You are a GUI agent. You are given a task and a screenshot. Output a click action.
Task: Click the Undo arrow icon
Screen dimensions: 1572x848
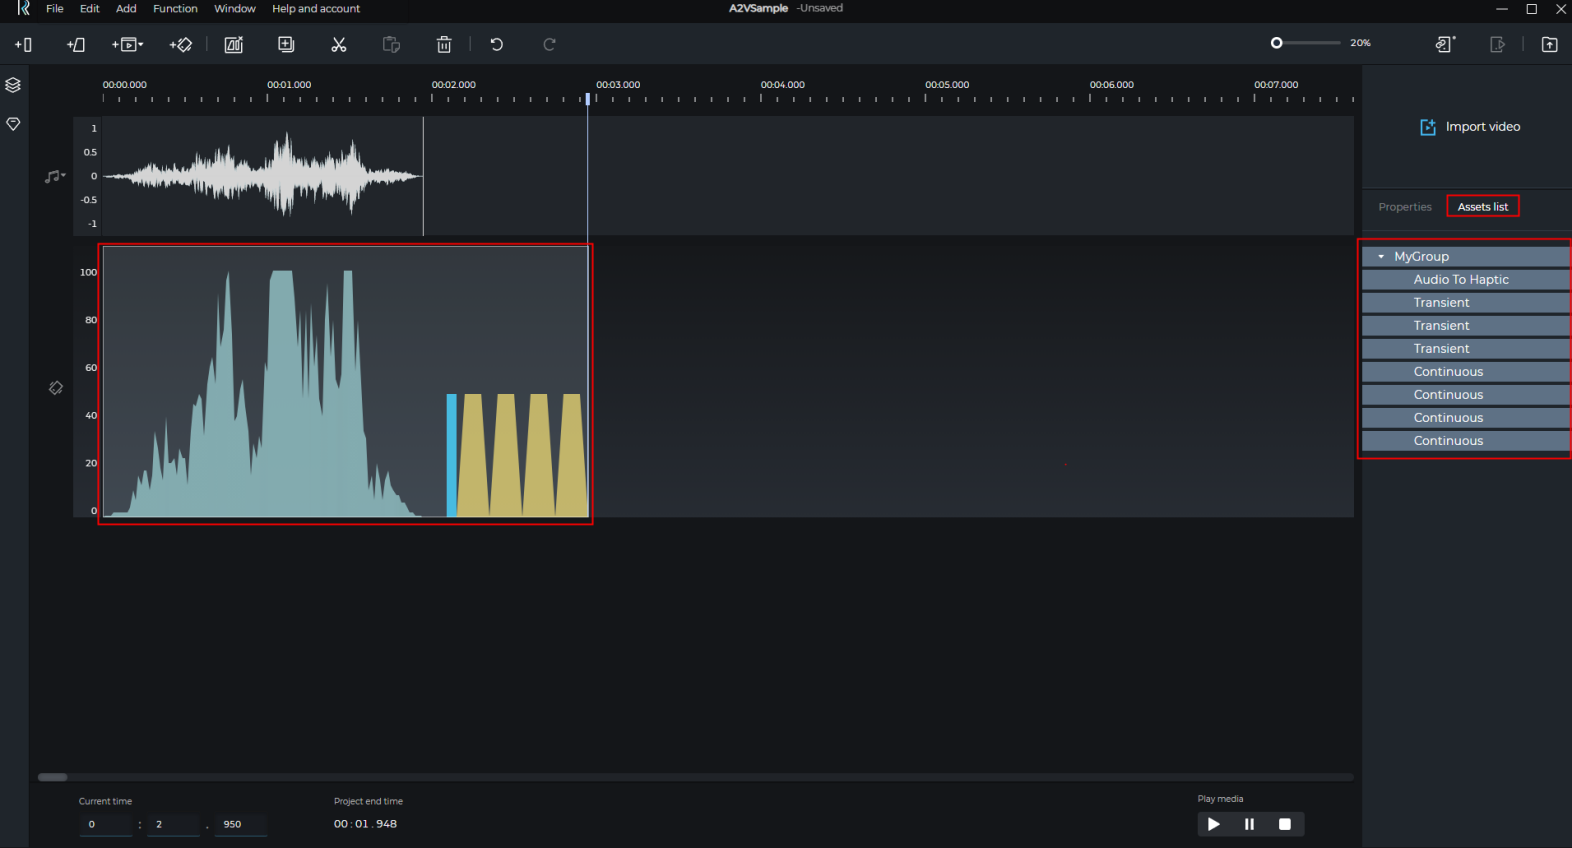pyautogui.click(x=497, y=44)
